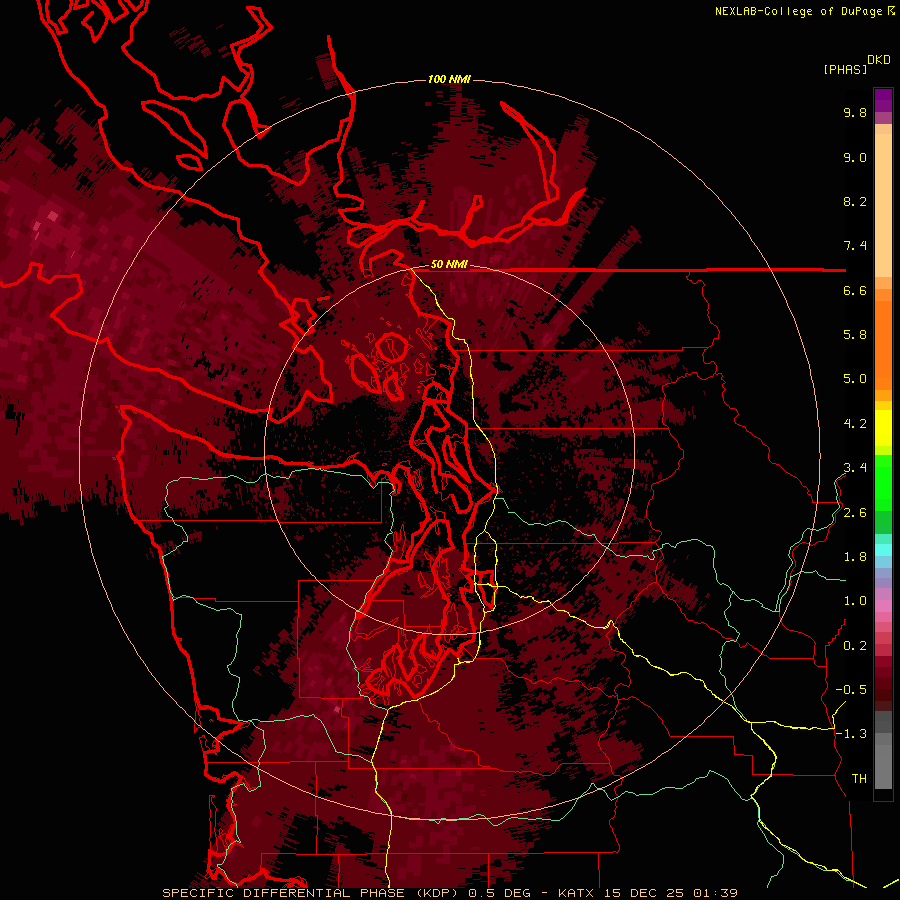The height and width of the screenshot is (900, 900).
Task: Click the 50 NMI range ring label
Action: tap(449, 264)
